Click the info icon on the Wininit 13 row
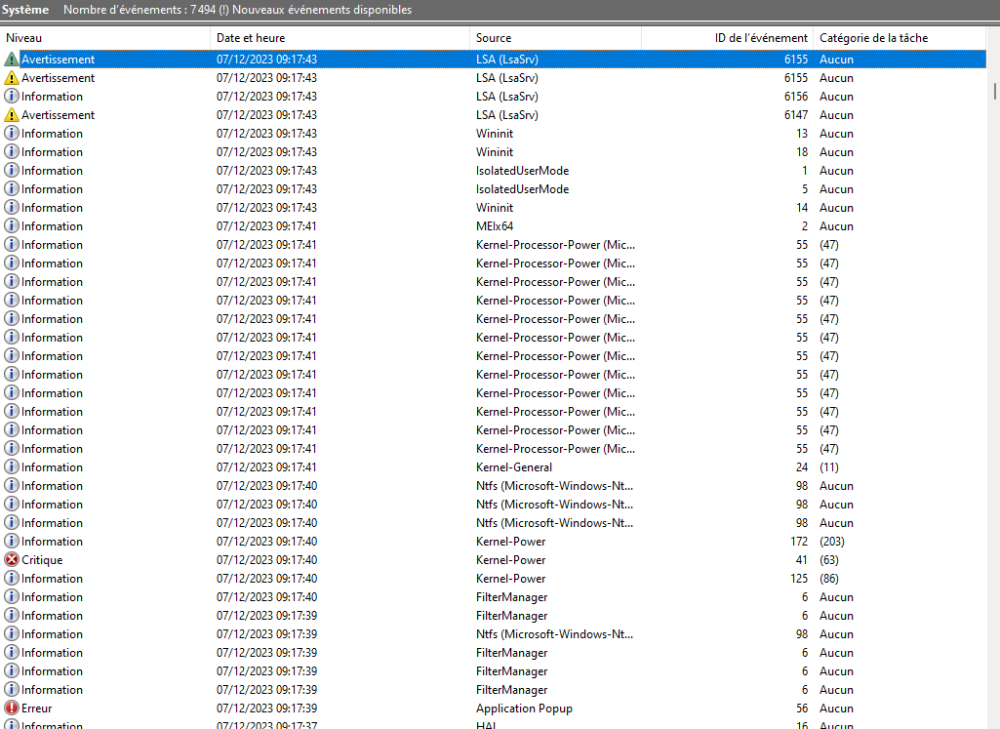This screenshot has width=1000, height=729. pyautogui.click(x=11, y=133)
